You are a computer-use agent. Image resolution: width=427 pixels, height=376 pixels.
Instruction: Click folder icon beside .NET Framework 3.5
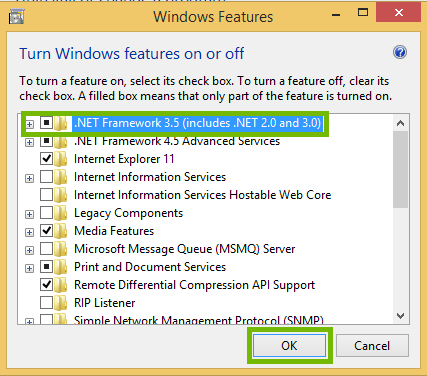[61, 123]
